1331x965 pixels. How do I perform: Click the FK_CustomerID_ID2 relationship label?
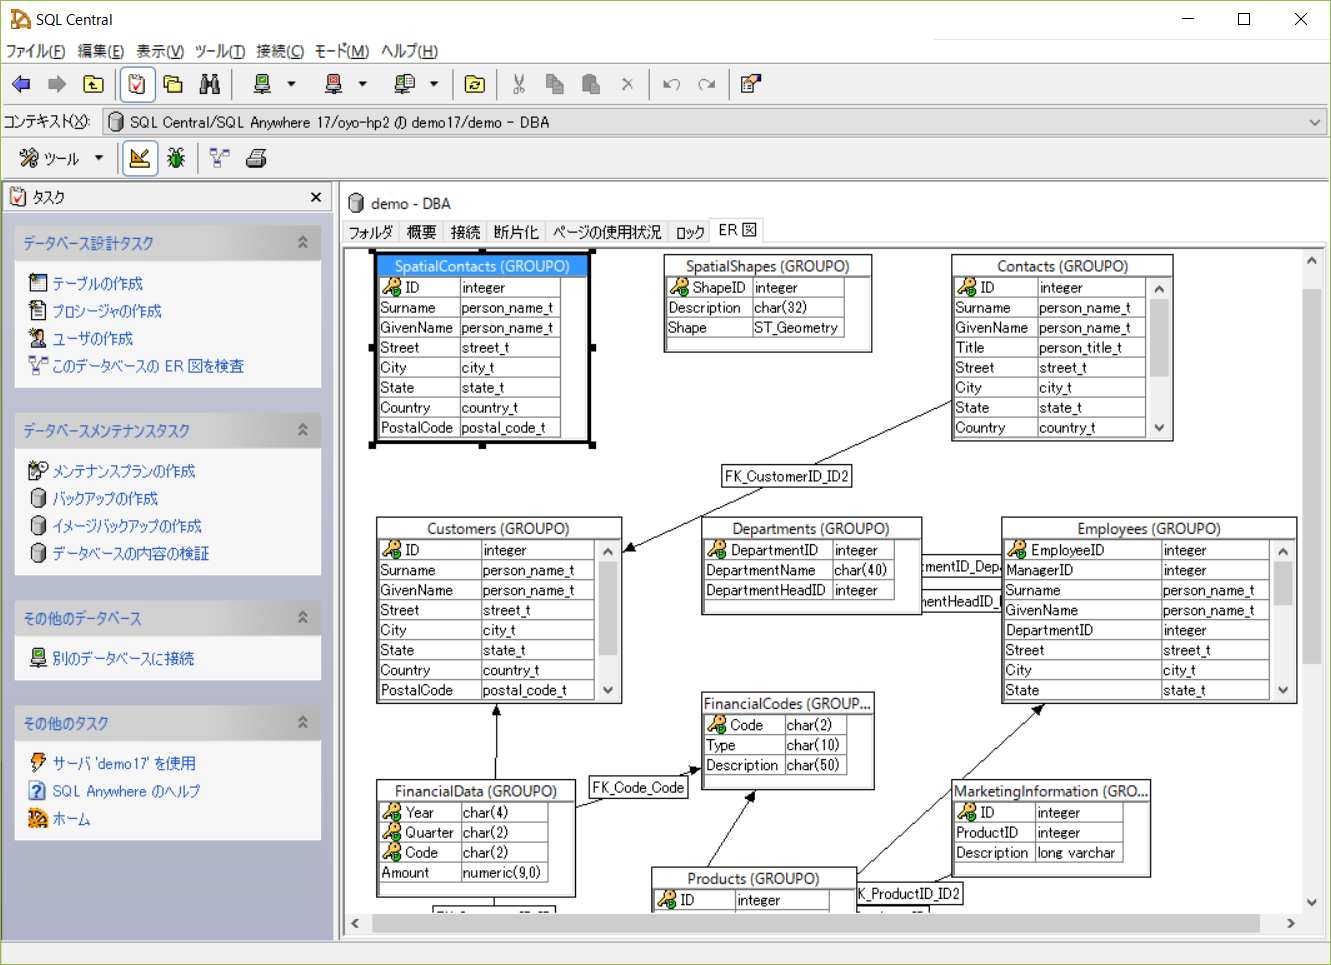pos(787,476)
